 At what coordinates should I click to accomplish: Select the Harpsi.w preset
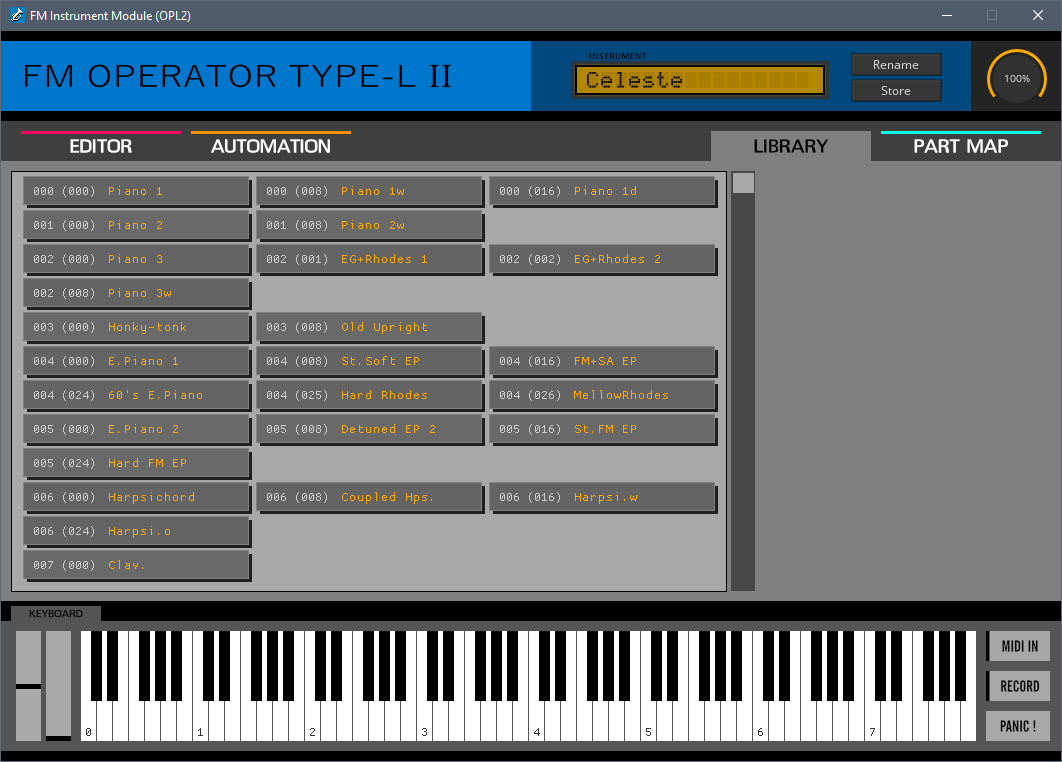click(603, 497)
